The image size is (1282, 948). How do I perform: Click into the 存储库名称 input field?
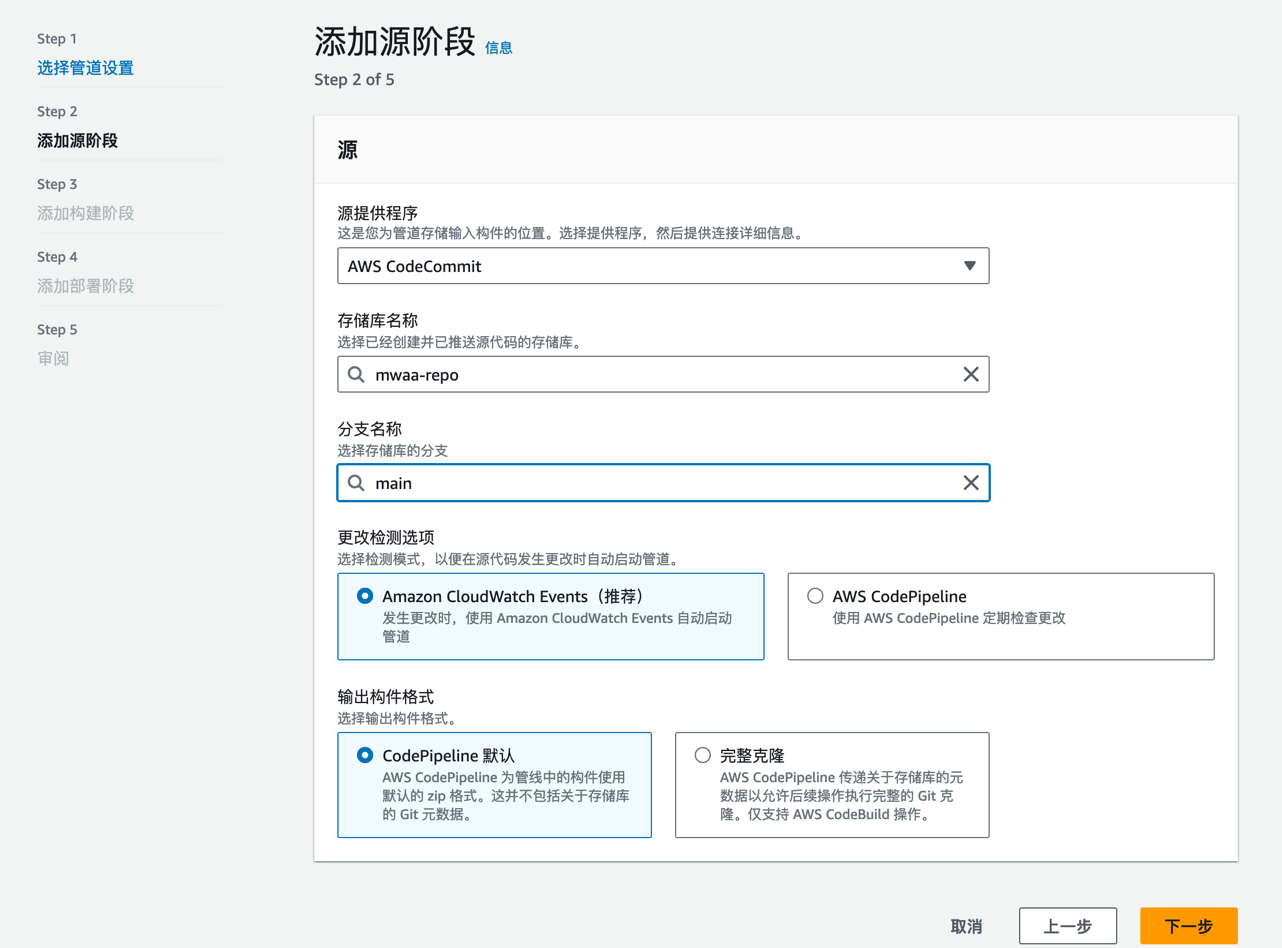(x=663, y=375)
